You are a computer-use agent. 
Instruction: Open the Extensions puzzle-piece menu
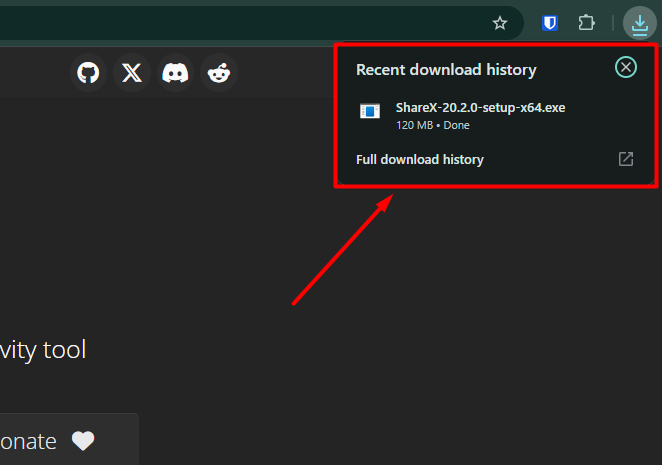click(x=586, y=23)
